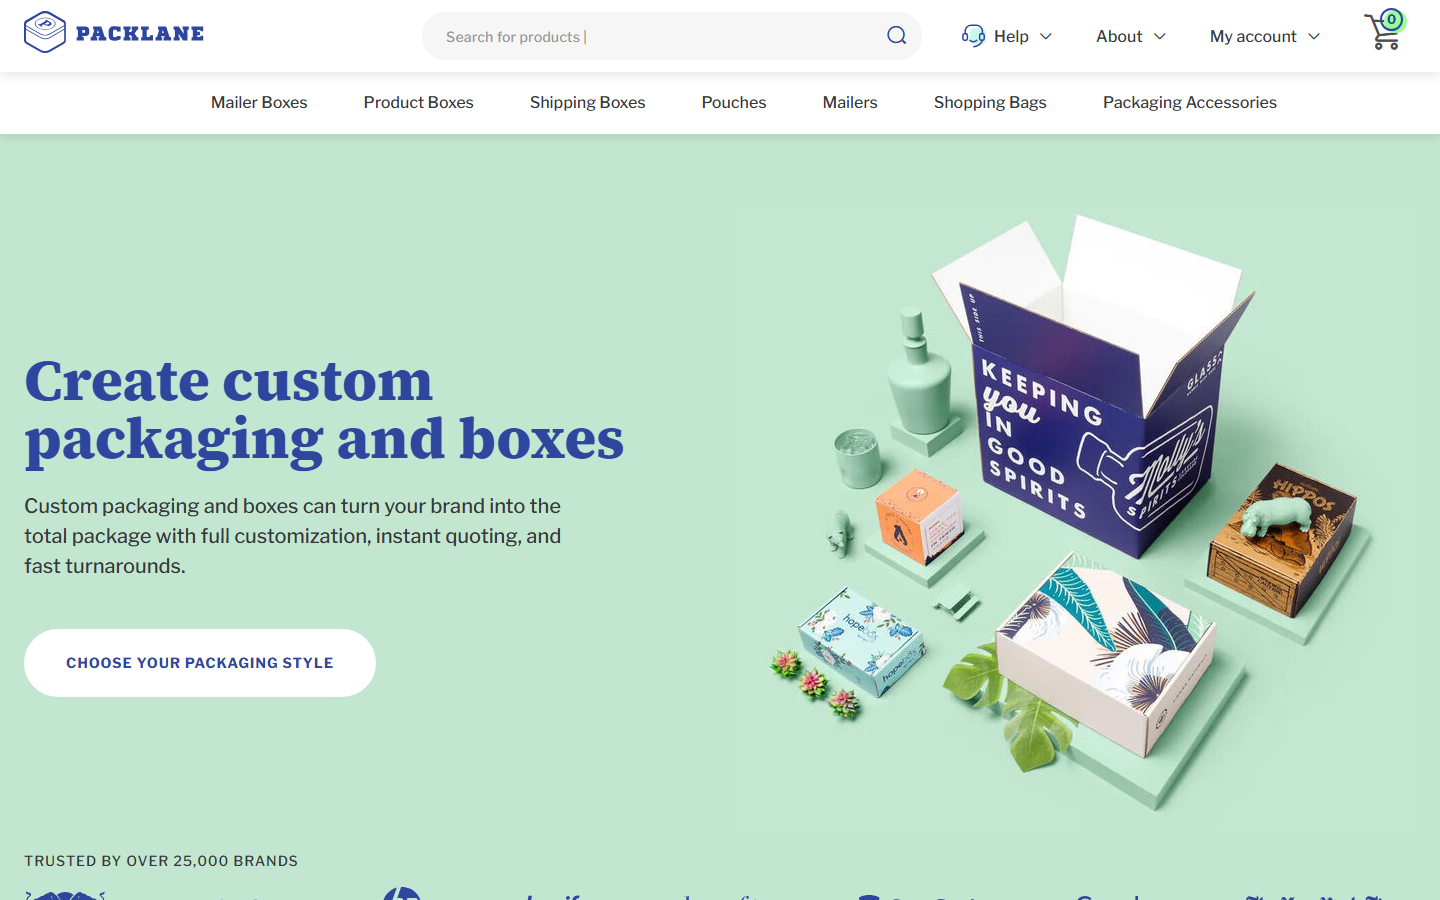
Task: Expand the My account dropdown chevron
Action: tap(1314, 36)
